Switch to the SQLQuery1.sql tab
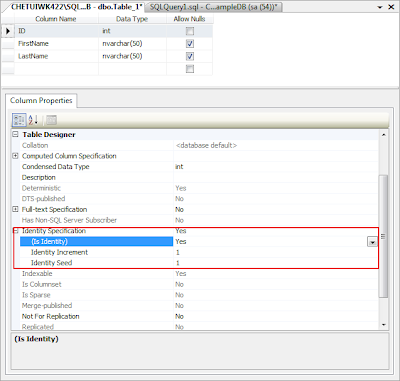Viewport: 400px width, 381px height. point(214,7)
